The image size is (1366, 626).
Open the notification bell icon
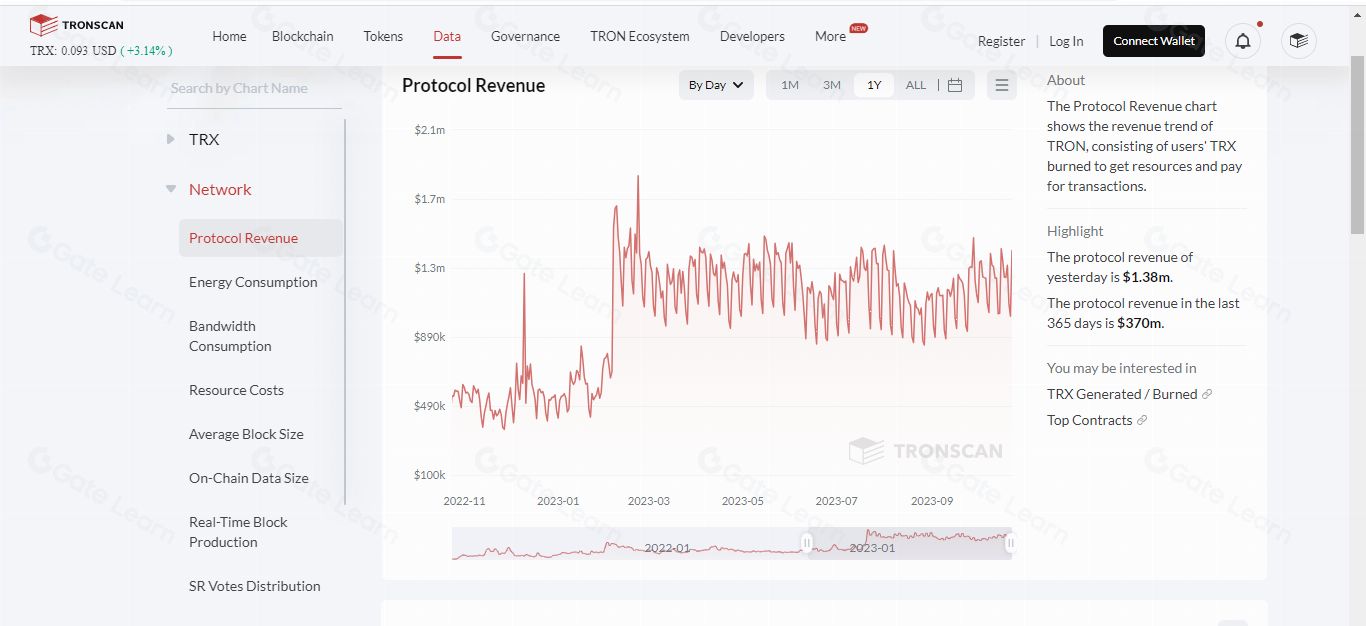(x=1242, y=41)
